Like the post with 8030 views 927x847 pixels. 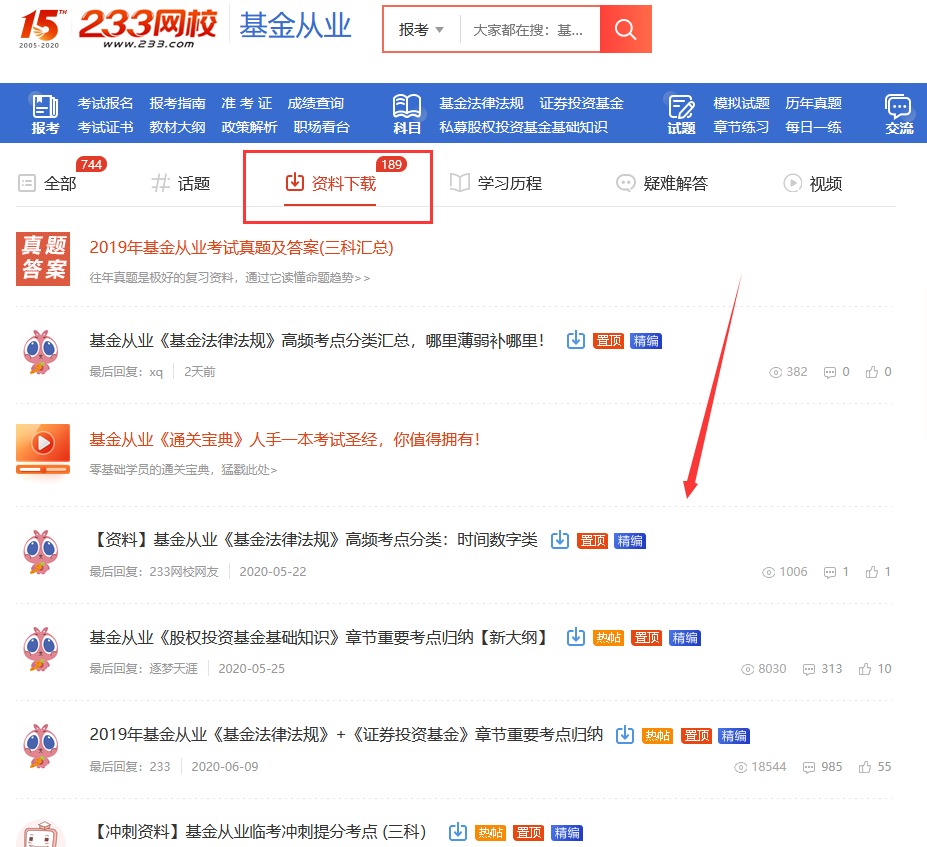(x=864, y=669)
